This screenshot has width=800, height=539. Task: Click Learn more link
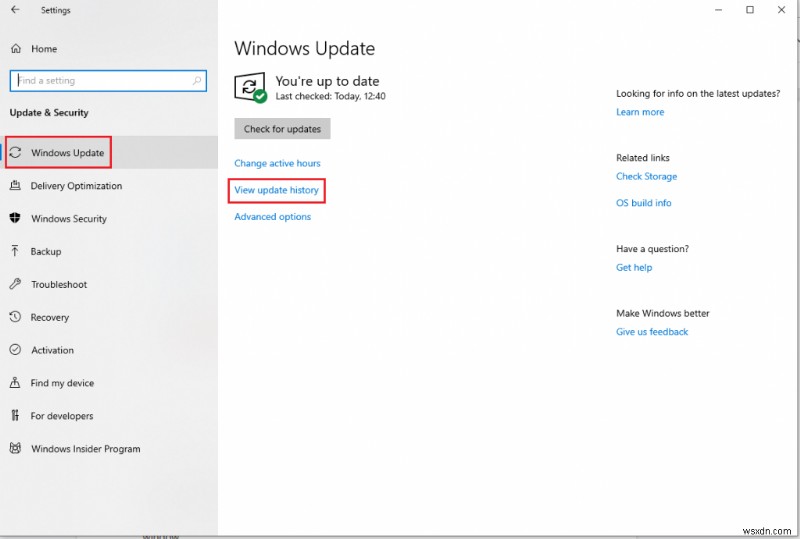[x=640, y=112]
